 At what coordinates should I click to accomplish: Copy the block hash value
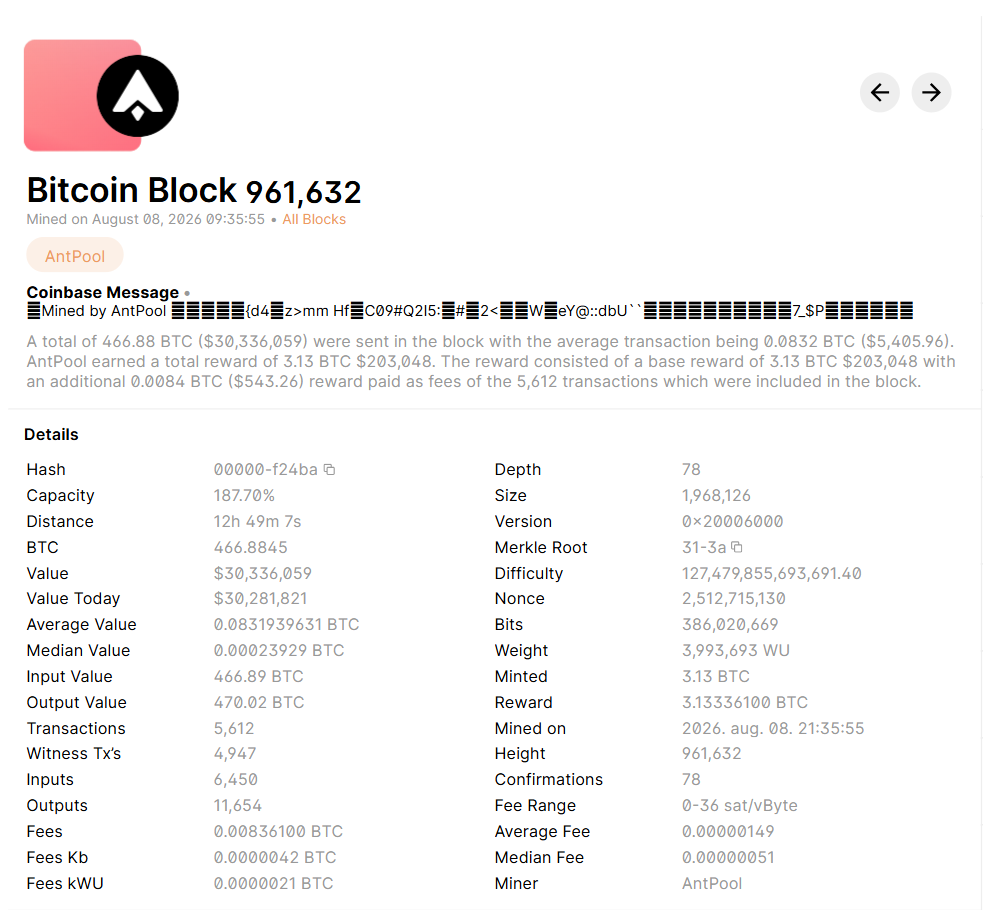pyautogui.click(x=329, y=469)
